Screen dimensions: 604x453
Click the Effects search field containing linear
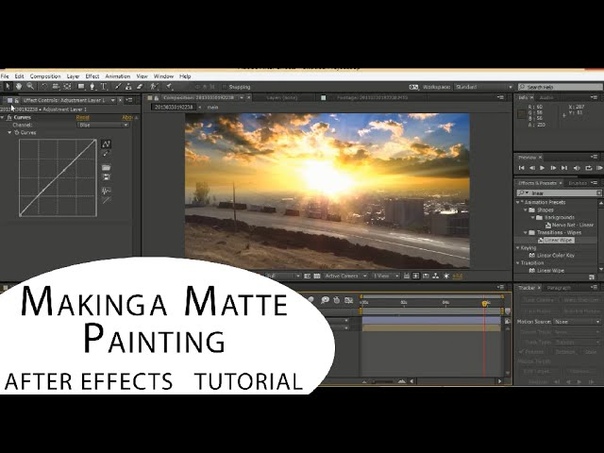click(559, 193)
